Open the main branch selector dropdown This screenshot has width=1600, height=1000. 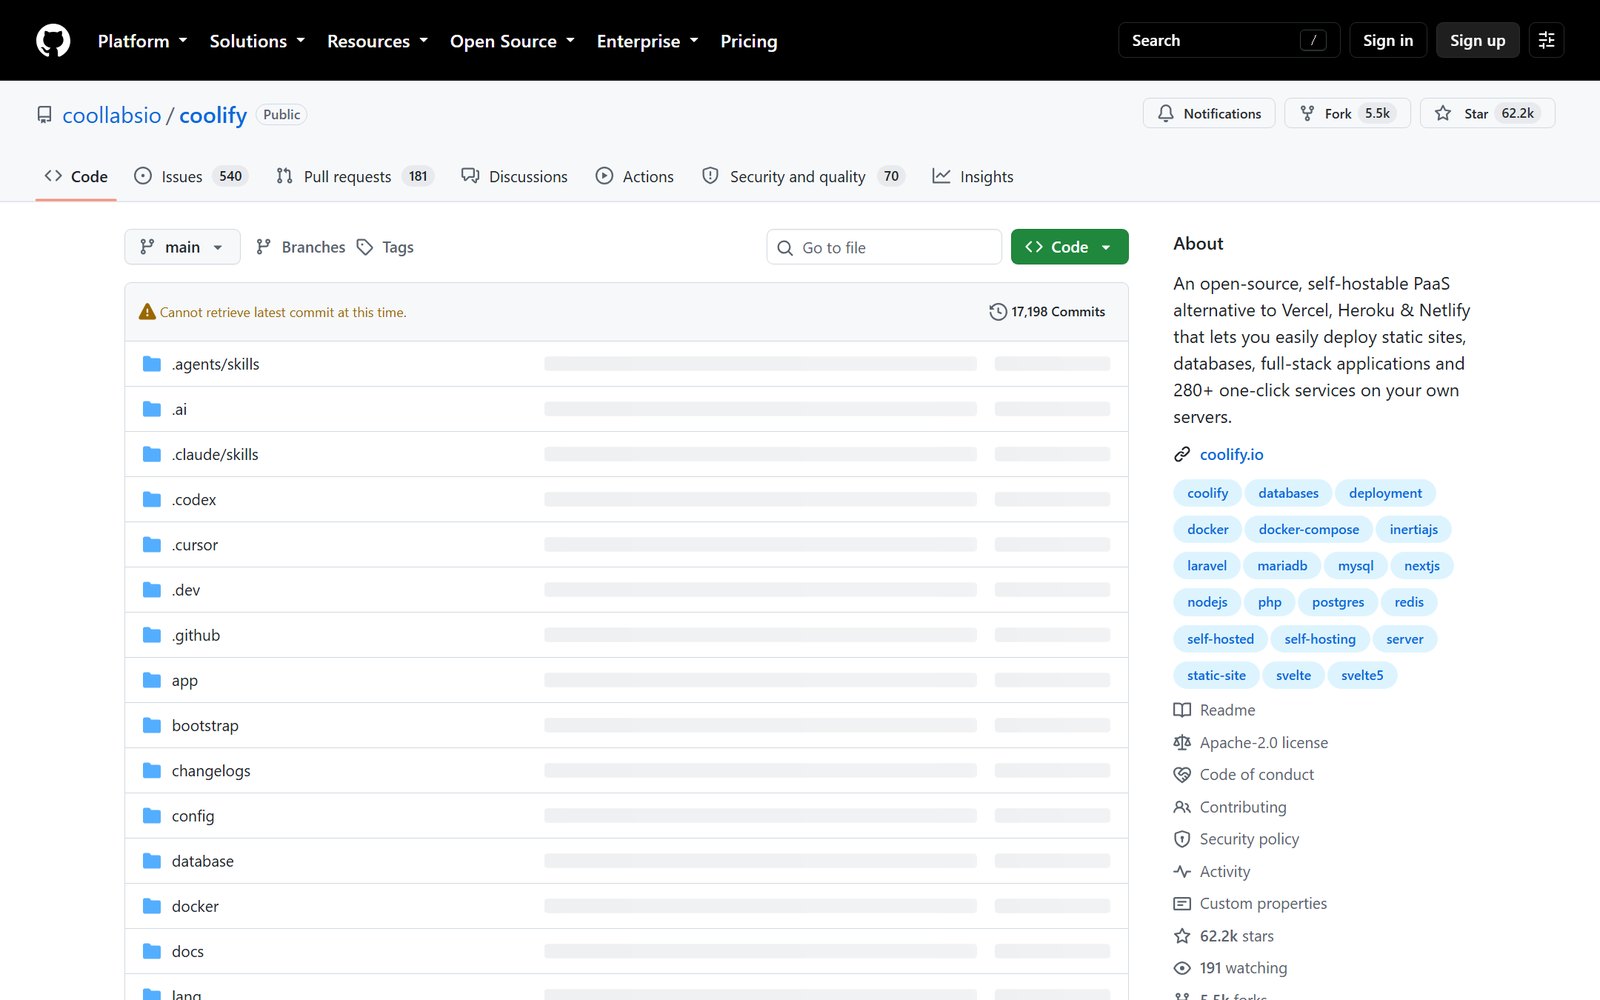182,247
